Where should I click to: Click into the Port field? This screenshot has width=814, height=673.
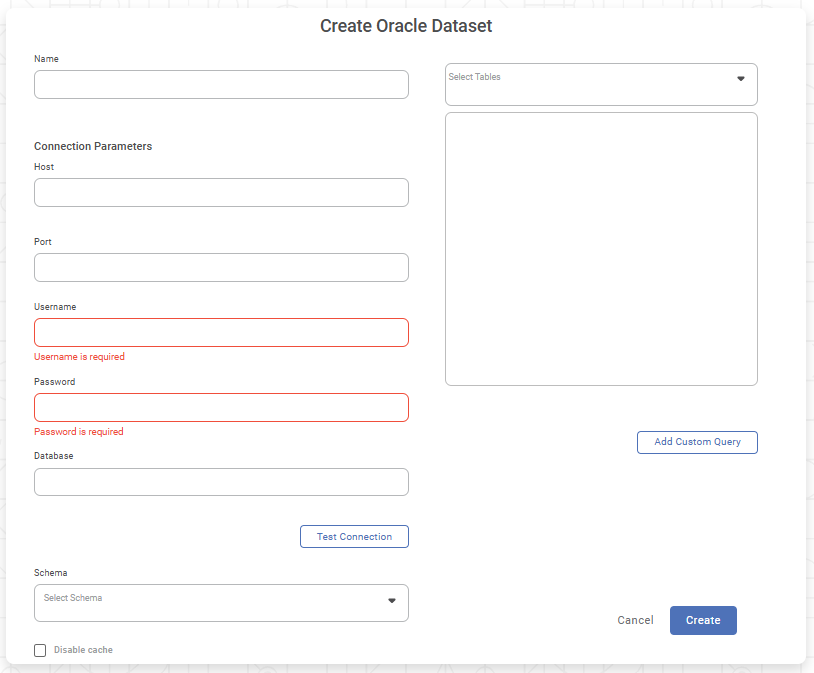point(221,268)
